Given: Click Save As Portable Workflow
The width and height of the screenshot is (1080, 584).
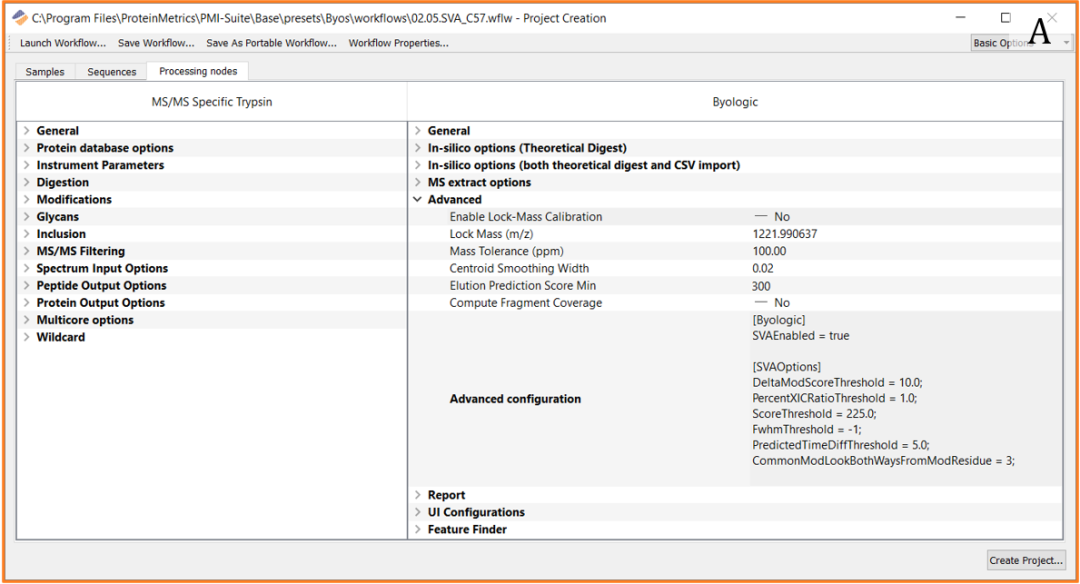Looking at the screenshot, I should click(271, 43).
